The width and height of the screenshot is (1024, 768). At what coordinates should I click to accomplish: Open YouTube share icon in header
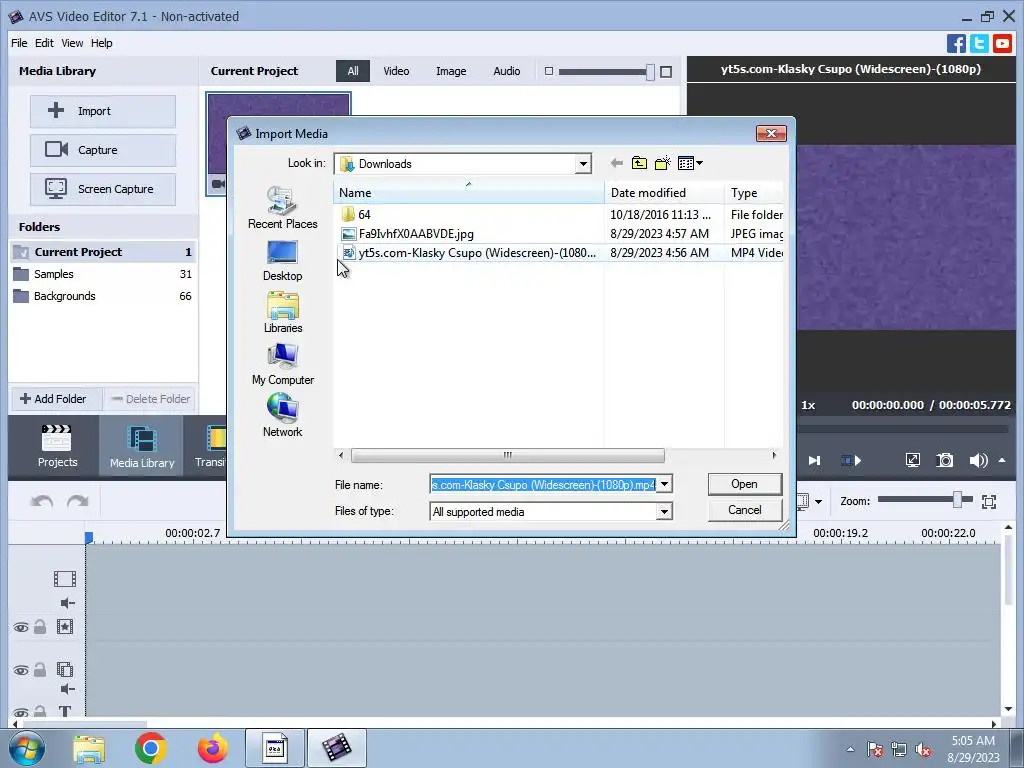pyautogui.click(x=1002, y=44)
